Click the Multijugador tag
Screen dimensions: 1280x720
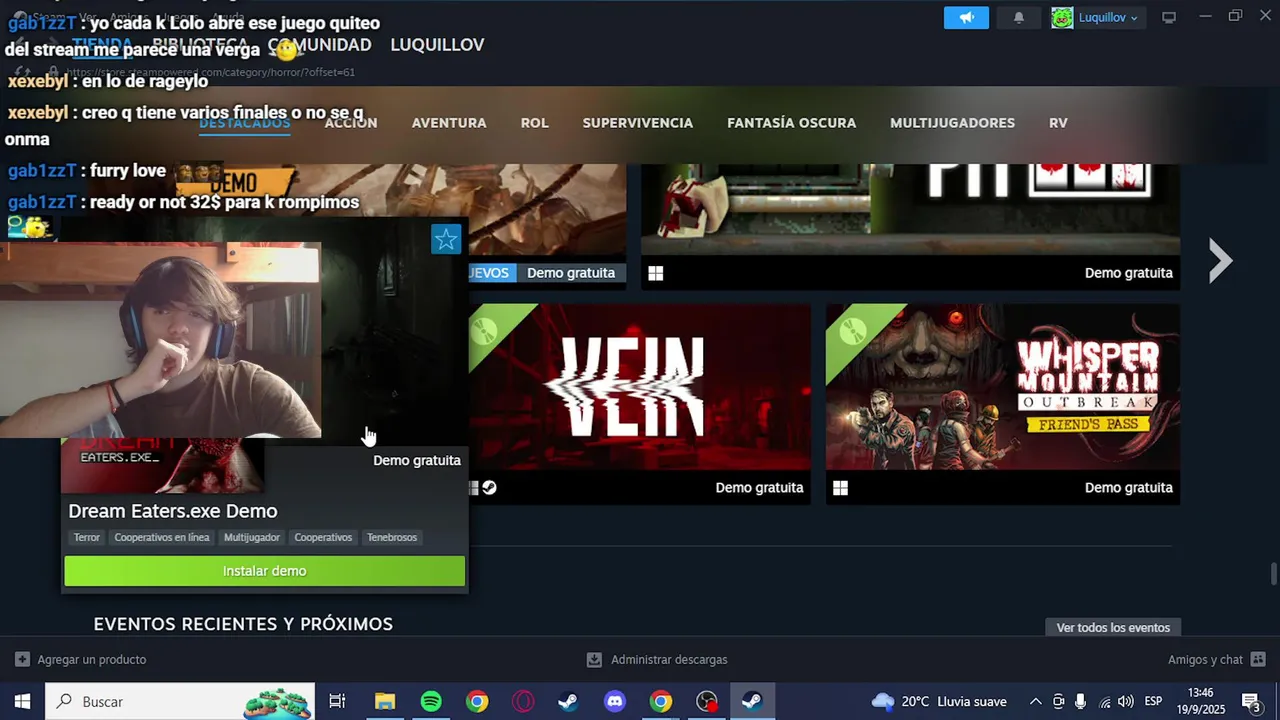pos(252,537)
